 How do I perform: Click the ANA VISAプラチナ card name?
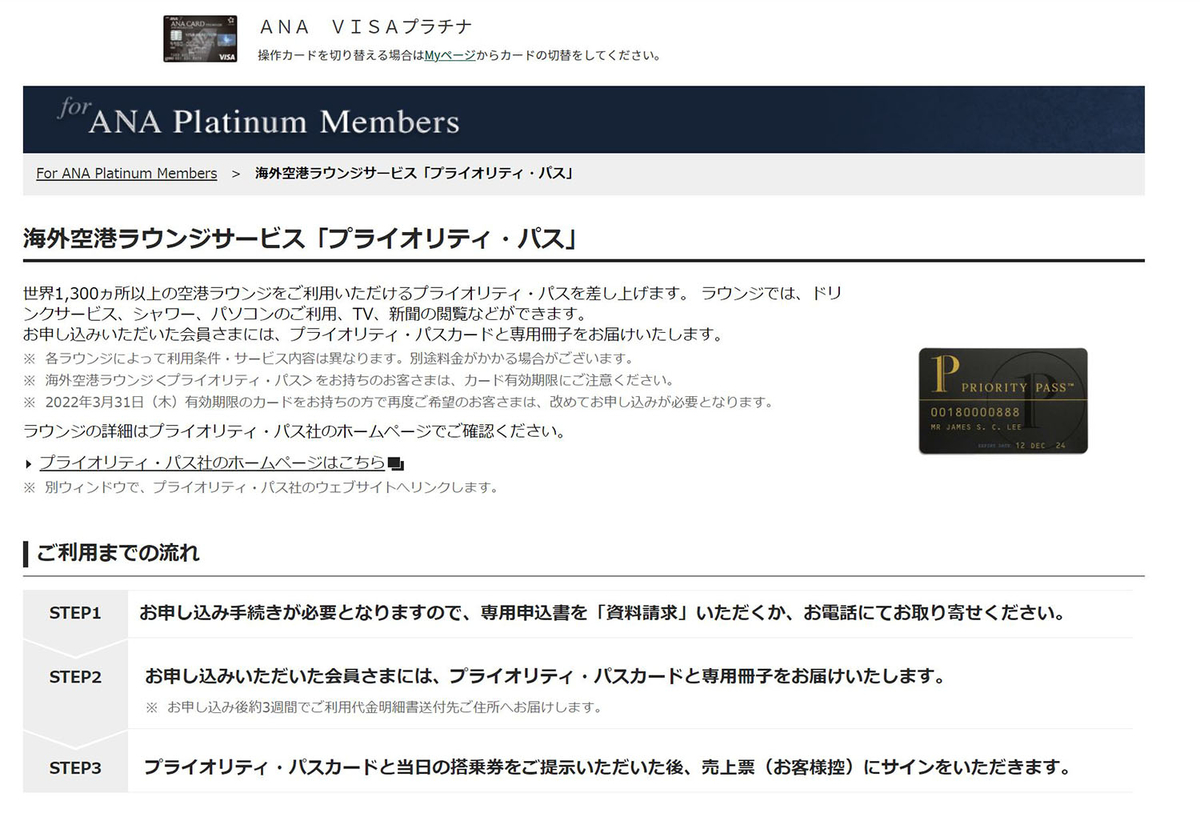tap(365, 27)
